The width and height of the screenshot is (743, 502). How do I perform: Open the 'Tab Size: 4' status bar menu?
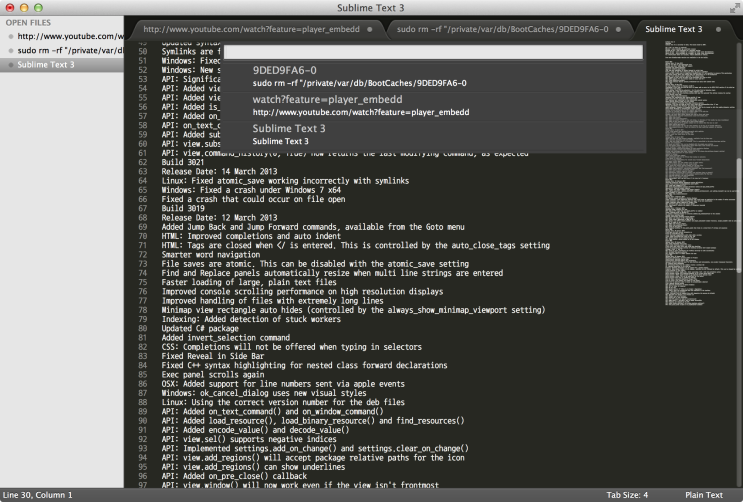(x=627, y=495)
